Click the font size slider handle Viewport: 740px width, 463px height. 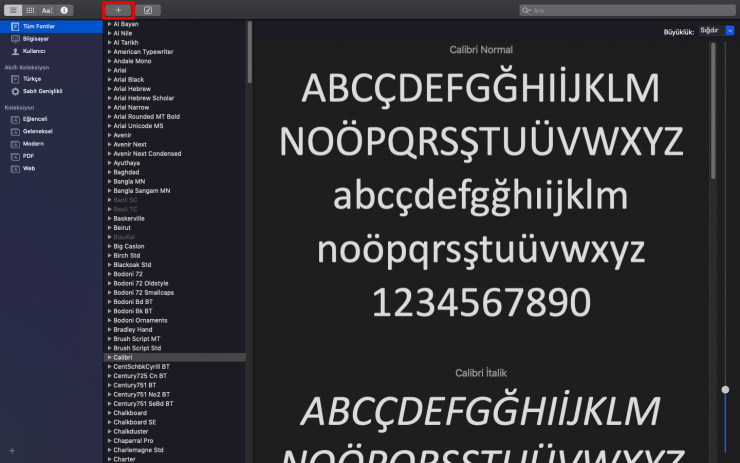point(725,389)
